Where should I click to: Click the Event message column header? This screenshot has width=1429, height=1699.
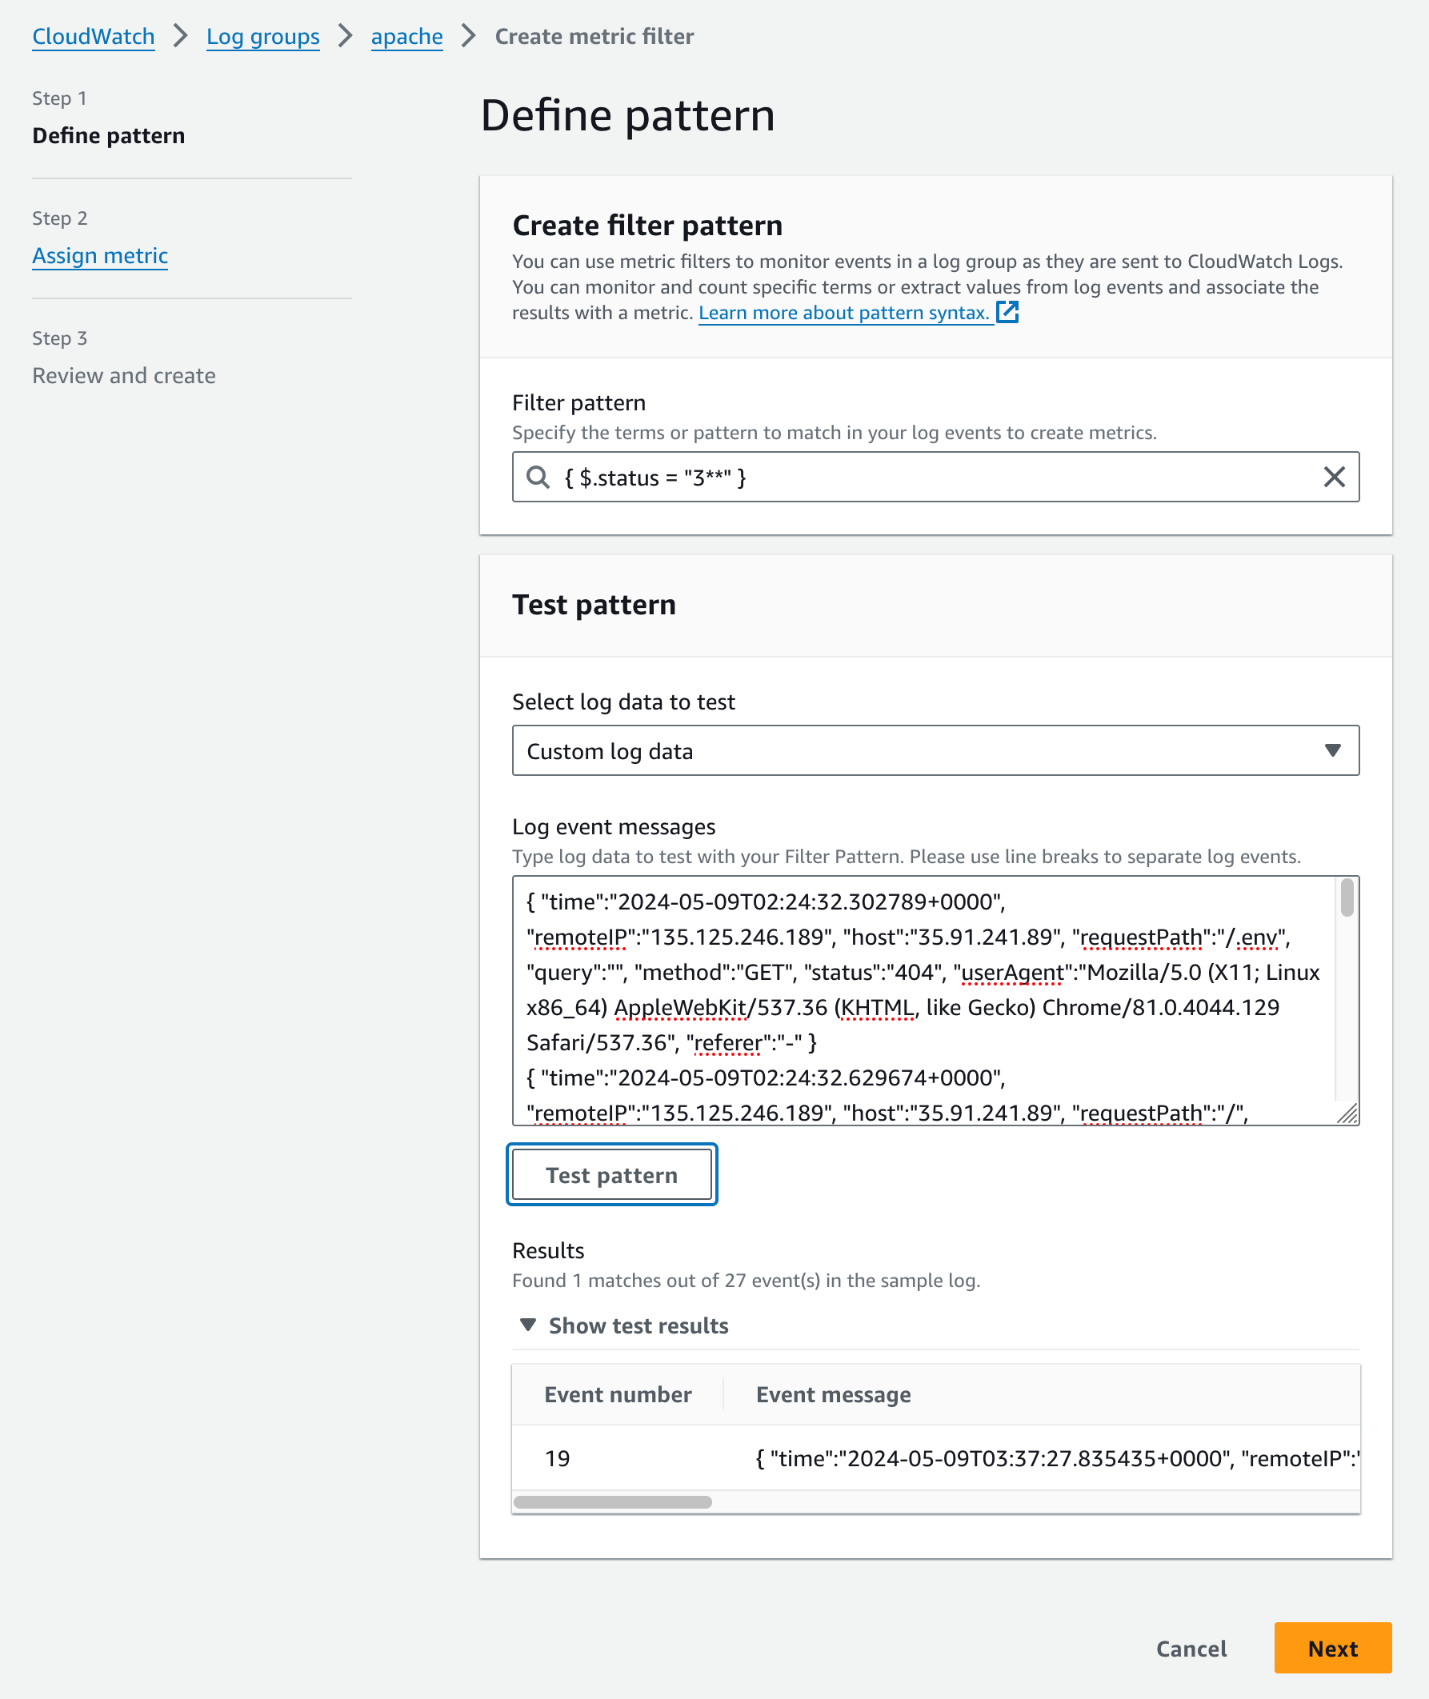[x=833, y=1395]
